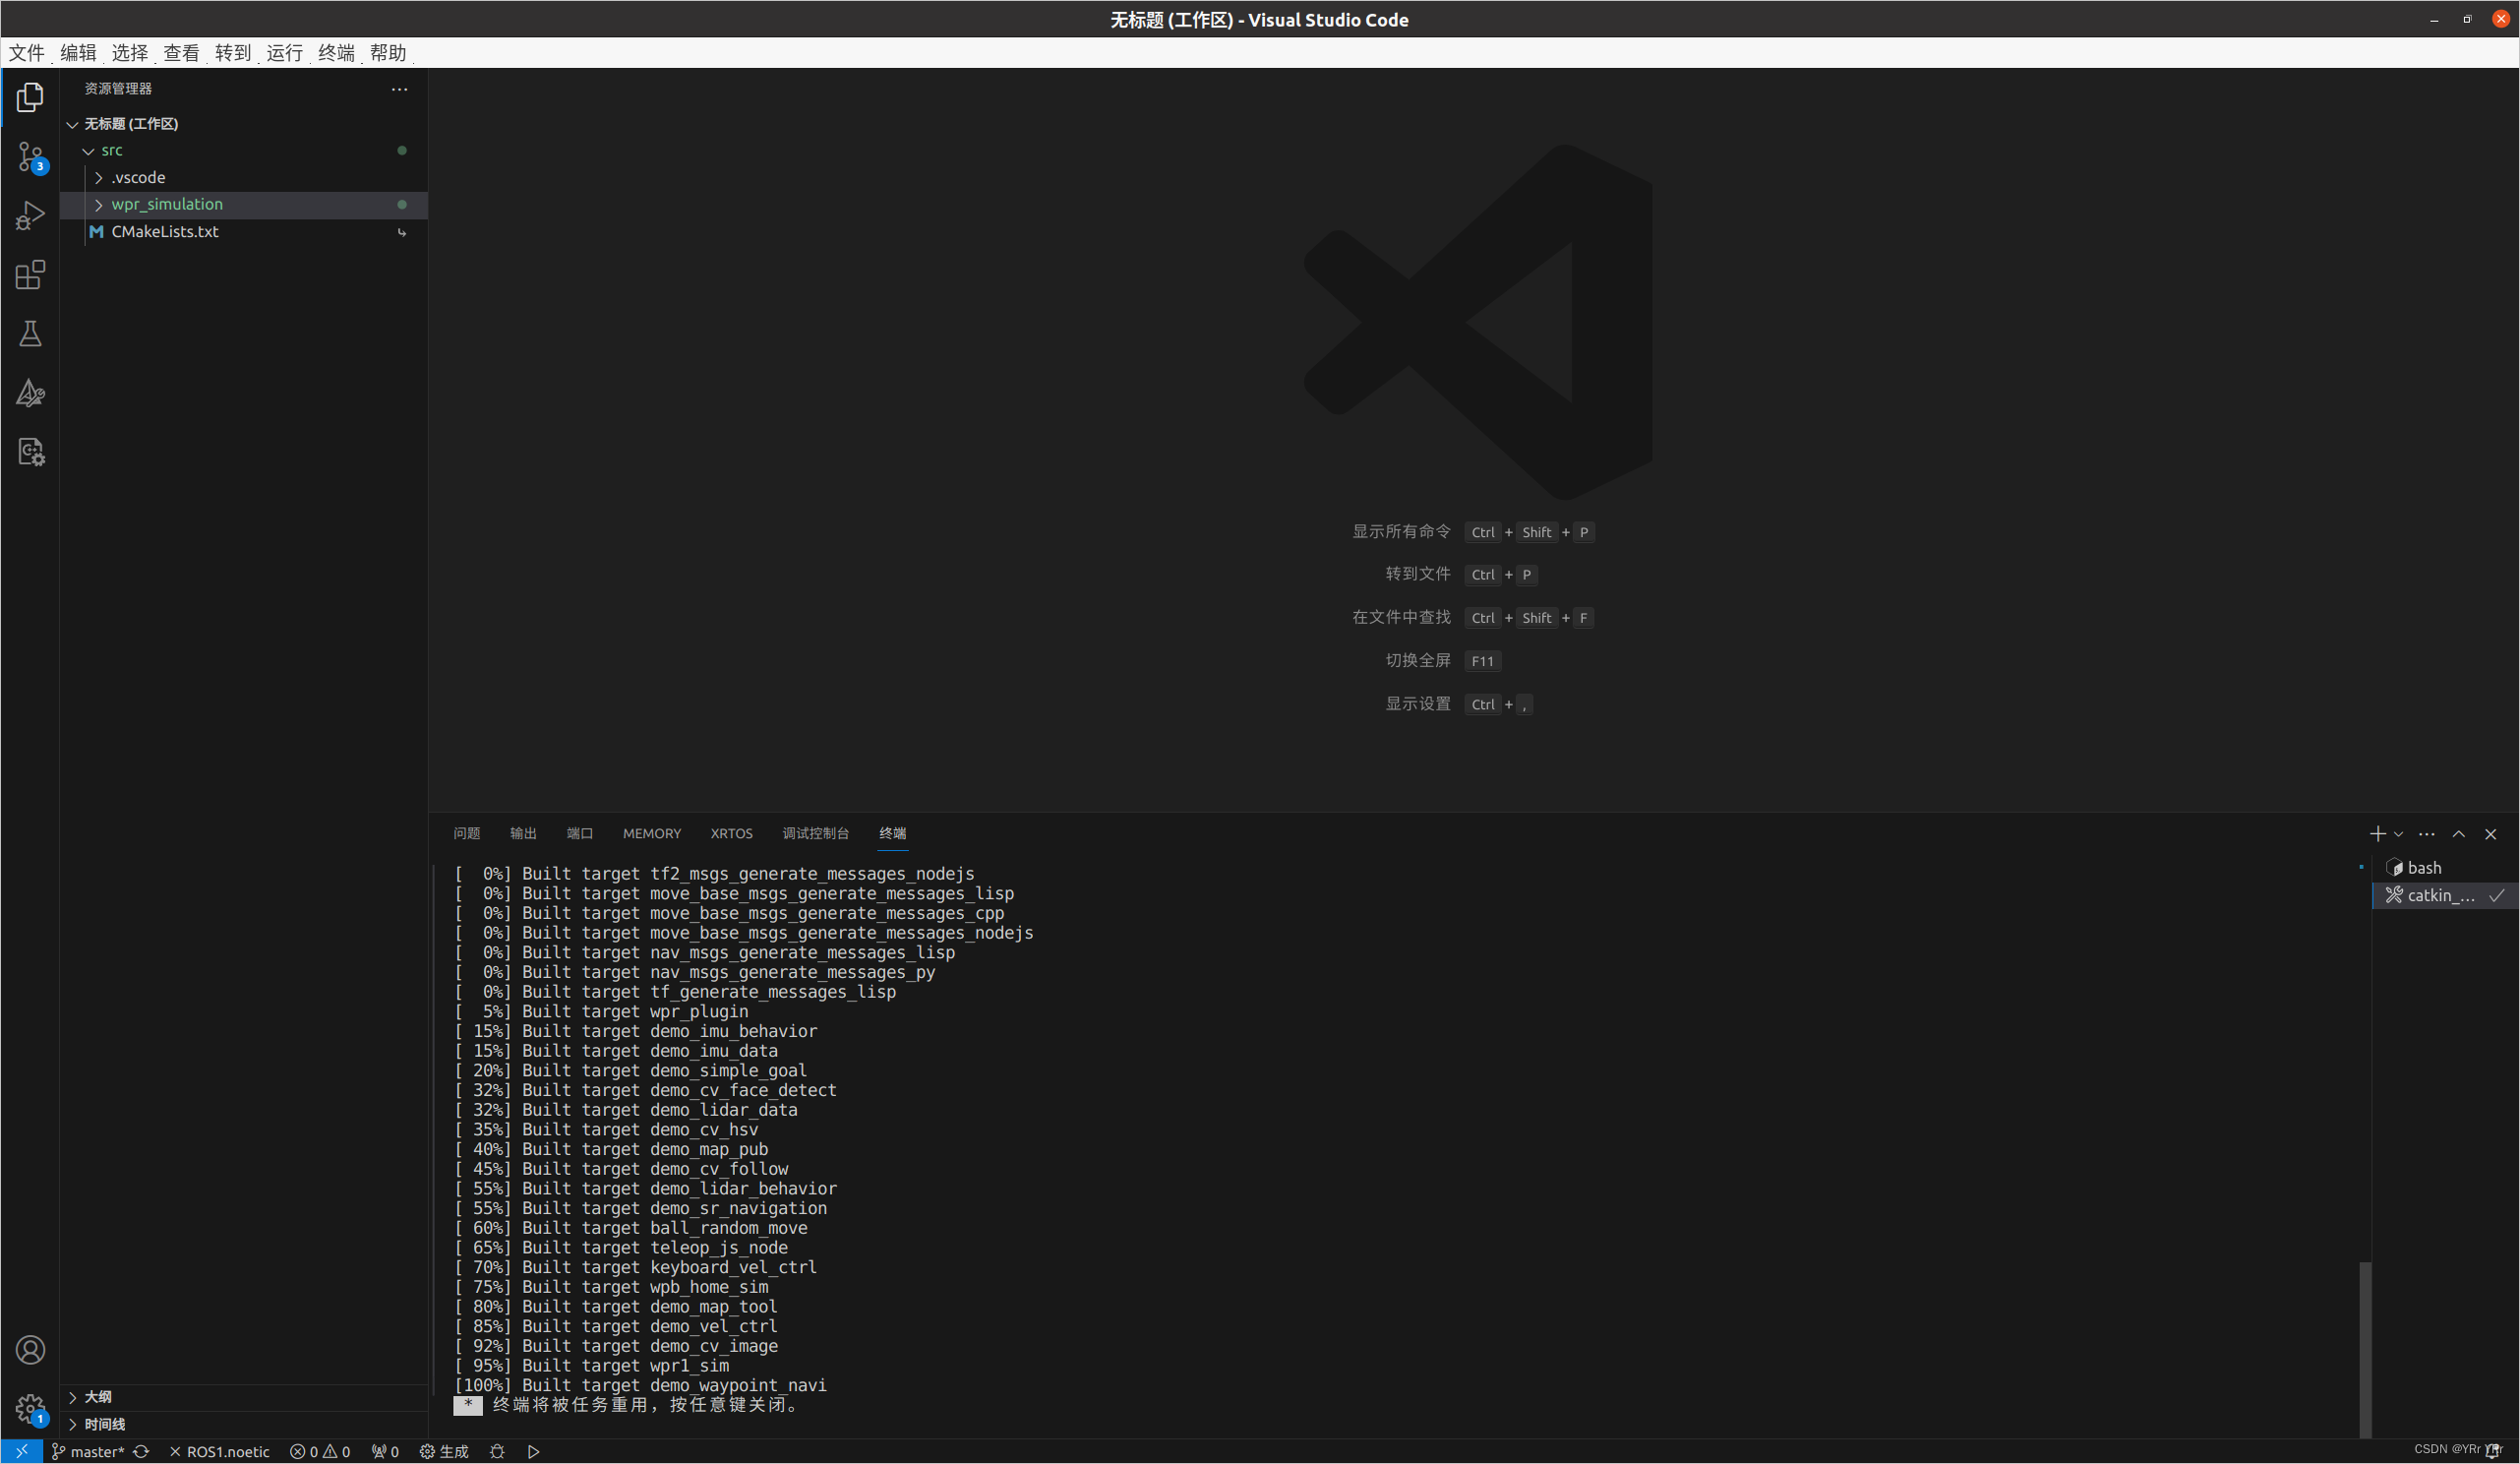Switch to the XRTOS panel tab

point(731,833)
